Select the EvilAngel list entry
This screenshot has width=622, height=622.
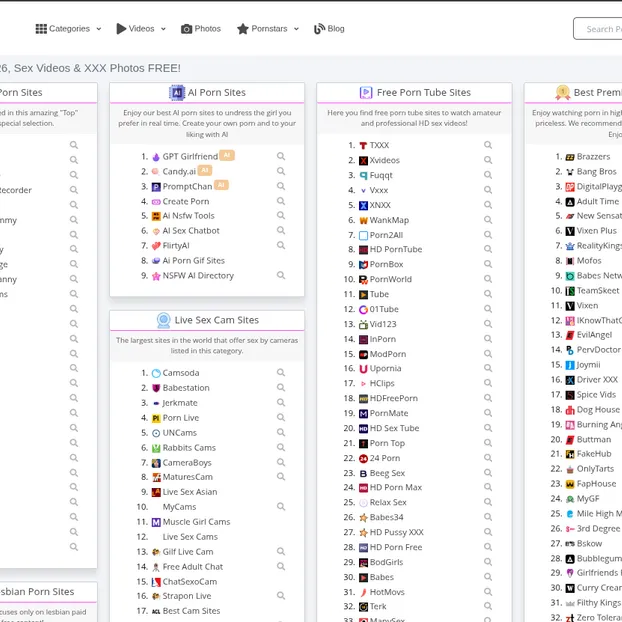[594, 335]
